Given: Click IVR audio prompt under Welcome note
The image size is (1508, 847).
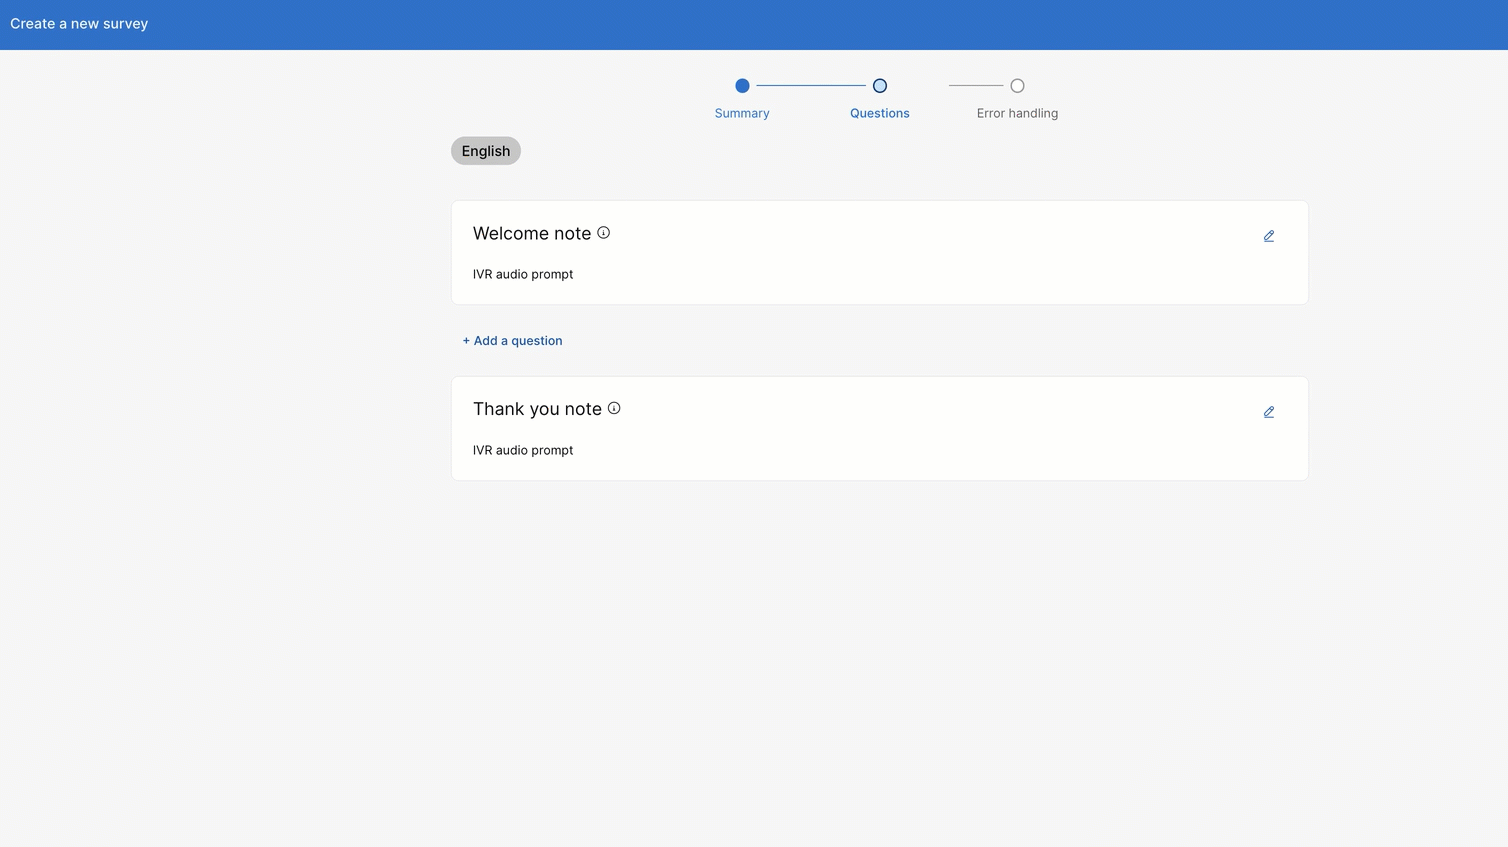Looking at the screenshot, I should point(523,274).
